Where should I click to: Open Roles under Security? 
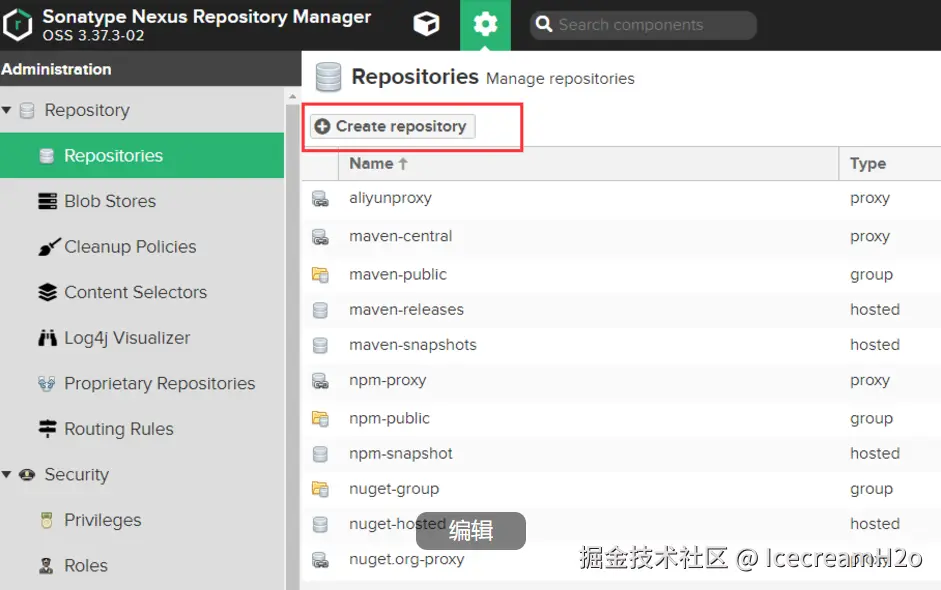pyautogui.click(x=142, y=565)
